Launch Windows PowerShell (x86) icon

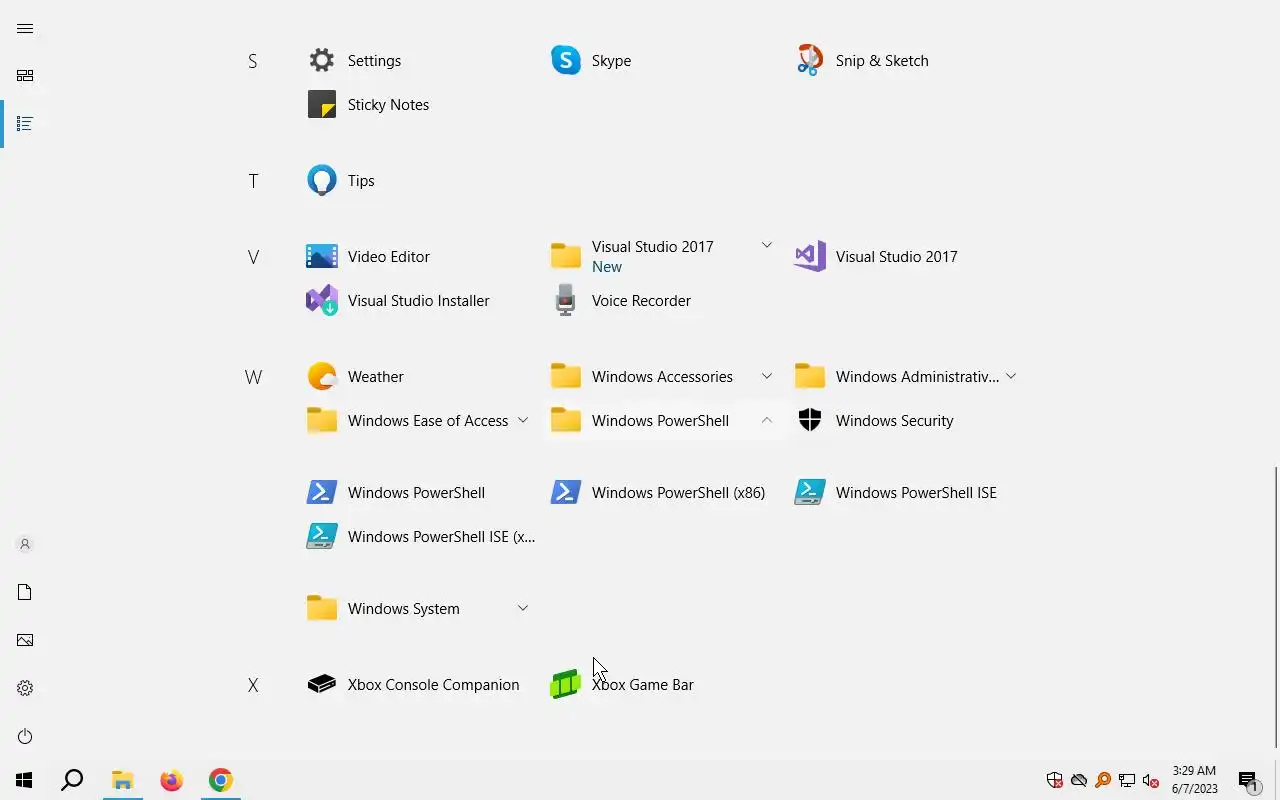[566, 492]
